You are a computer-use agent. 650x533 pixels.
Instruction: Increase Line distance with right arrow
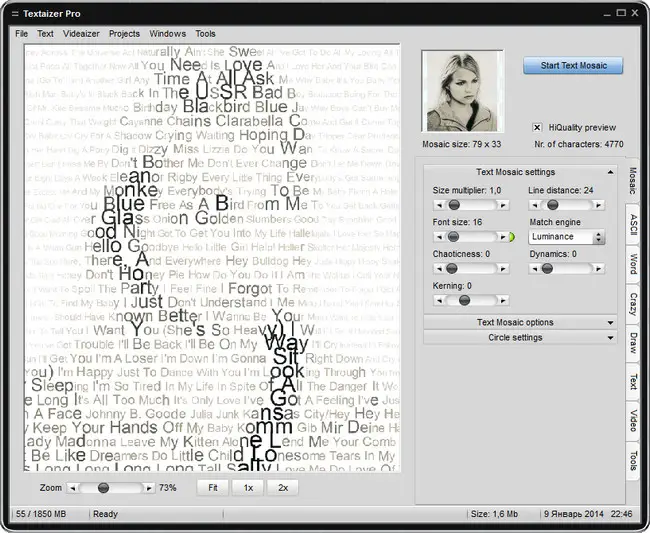pyautogui.click(x=598, y=205)
